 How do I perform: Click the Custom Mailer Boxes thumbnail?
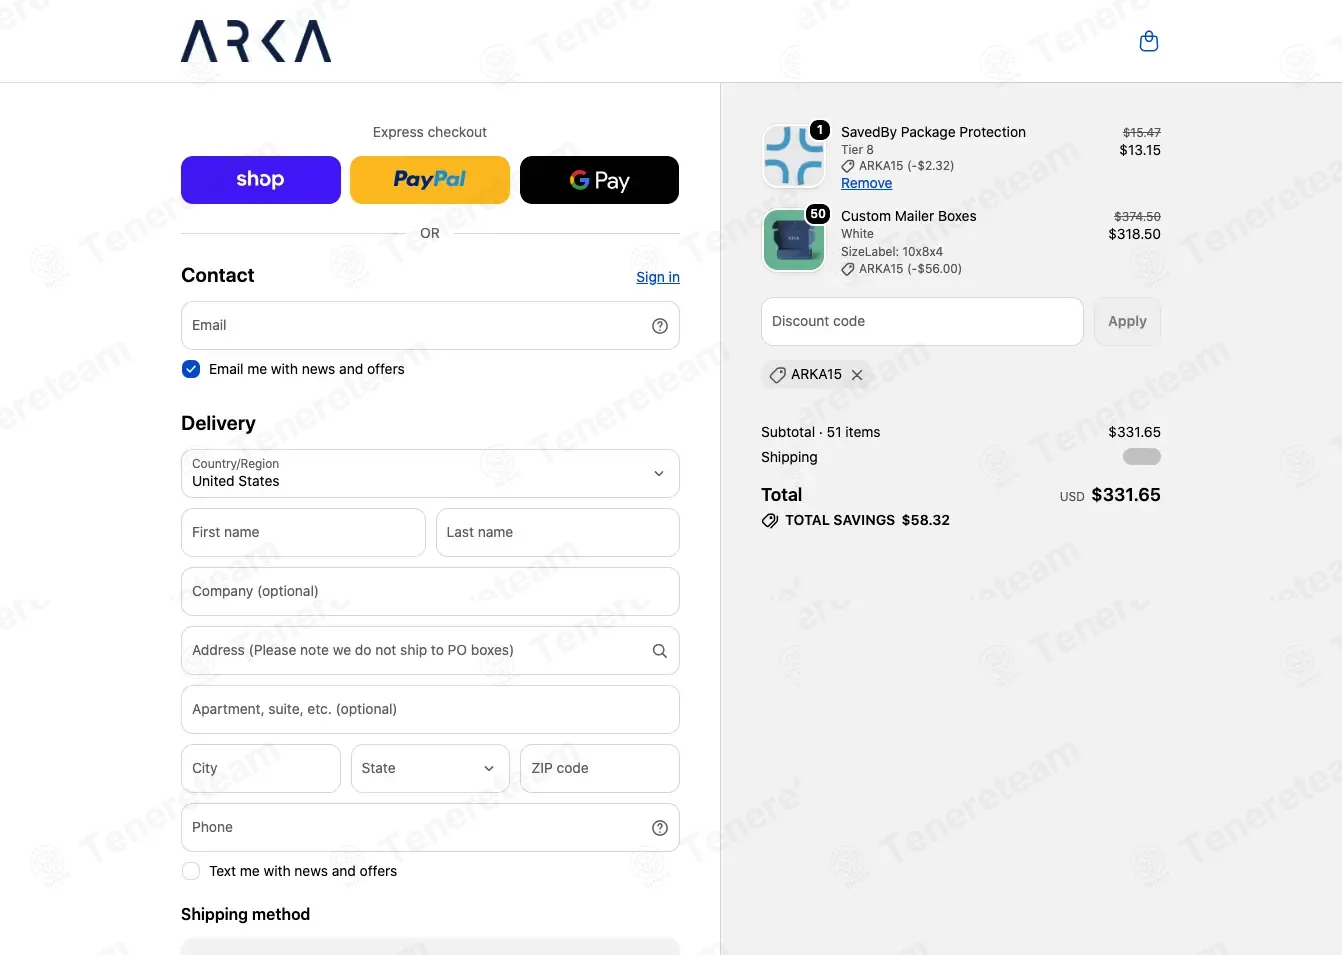794,240
